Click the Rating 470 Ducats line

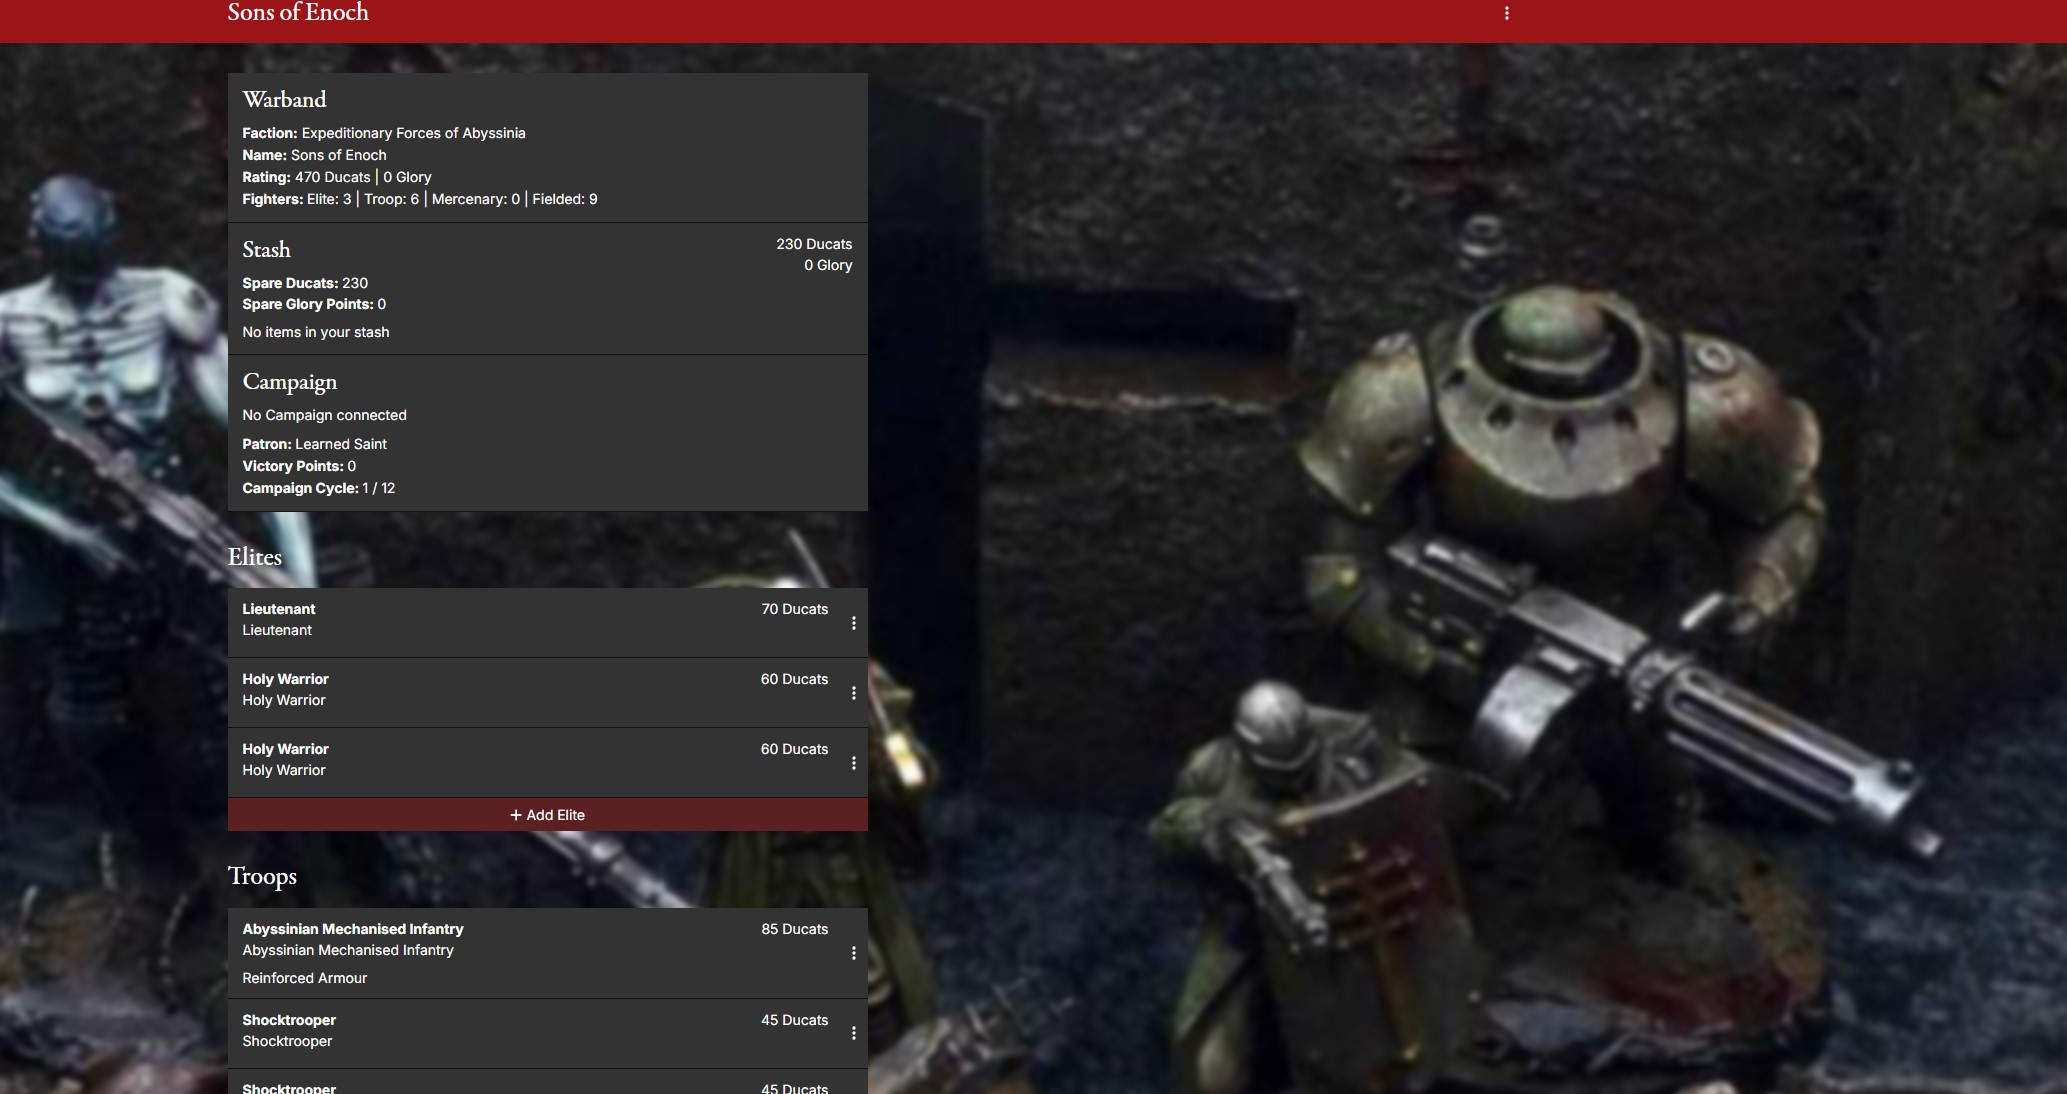point(337,177)
